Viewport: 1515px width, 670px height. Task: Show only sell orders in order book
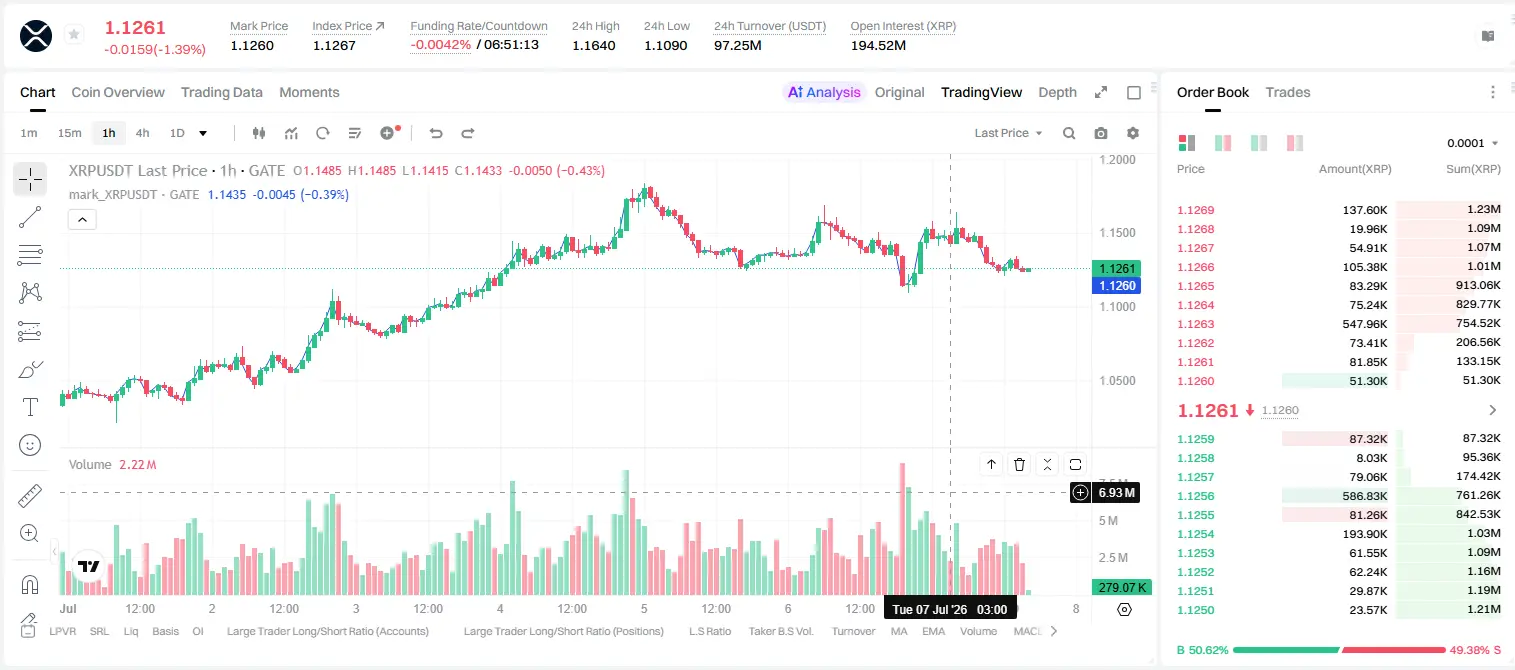1294,143
